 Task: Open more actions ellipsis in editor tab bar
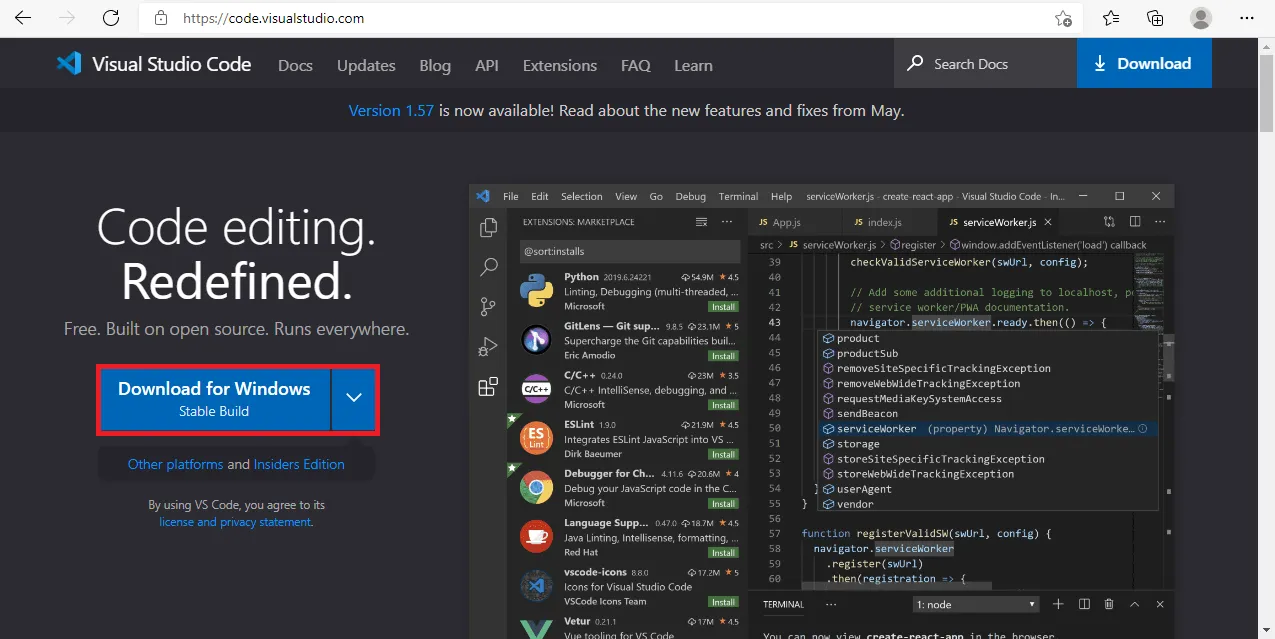[x=1160, y=222]
